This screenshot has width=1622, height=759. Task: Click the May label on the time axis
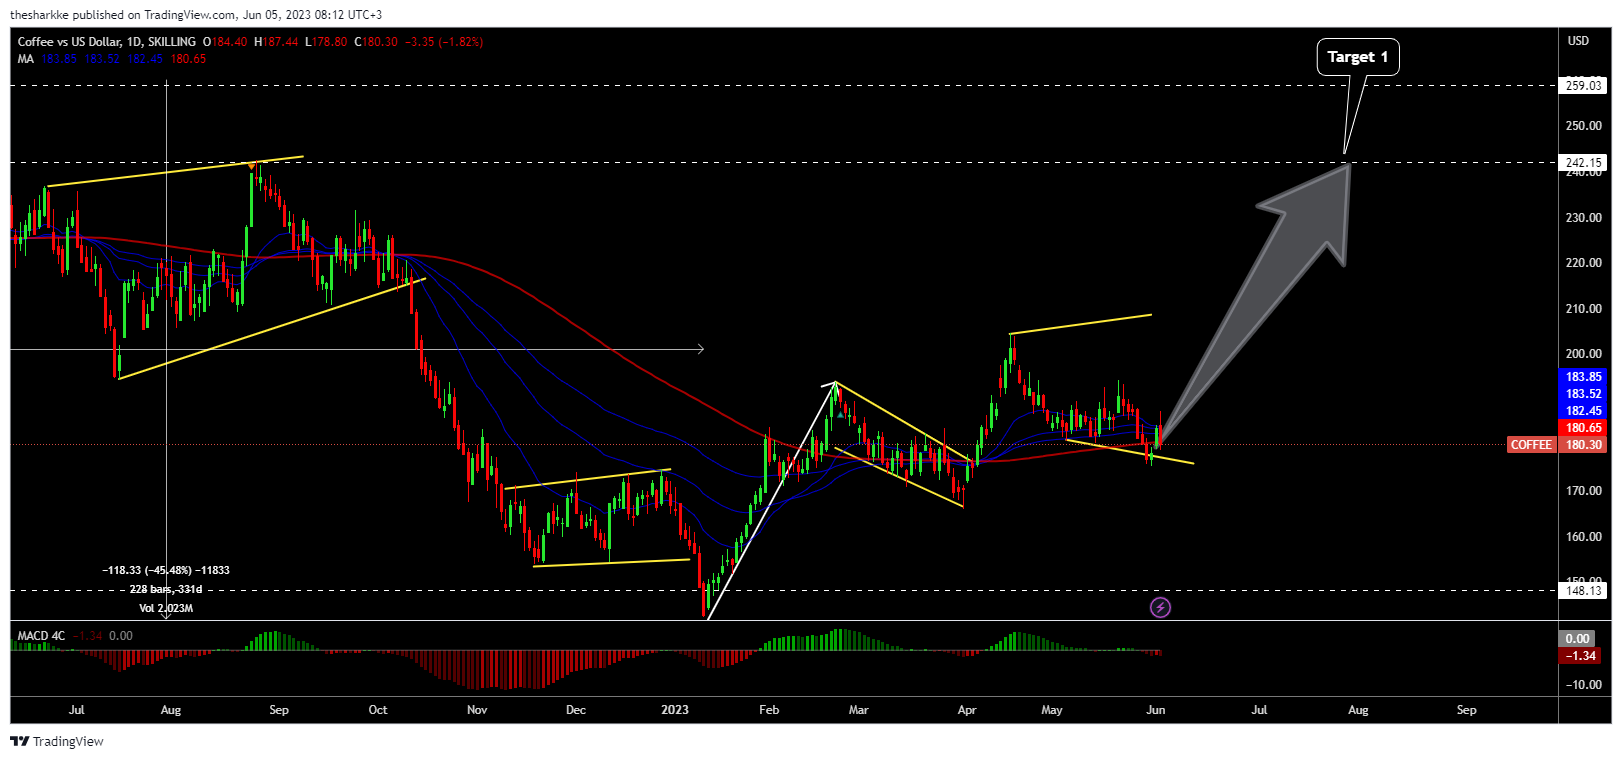pyautogui.click(x=1052, y=710)
